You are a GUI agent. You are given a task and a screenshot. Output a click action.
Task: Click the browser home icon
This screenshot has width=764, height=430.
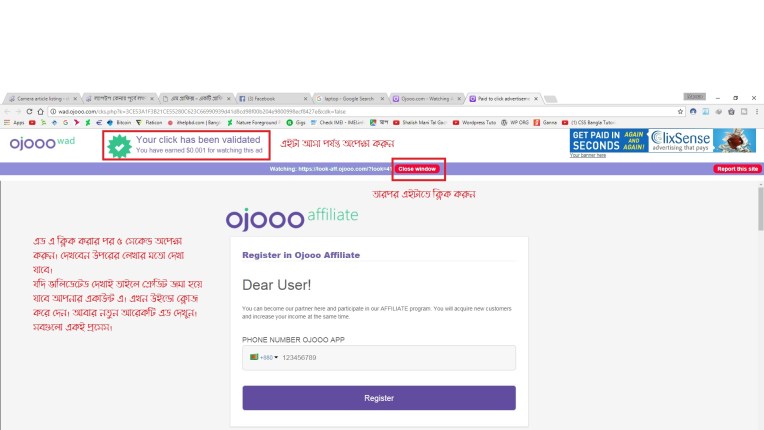[x=39, y=111]
